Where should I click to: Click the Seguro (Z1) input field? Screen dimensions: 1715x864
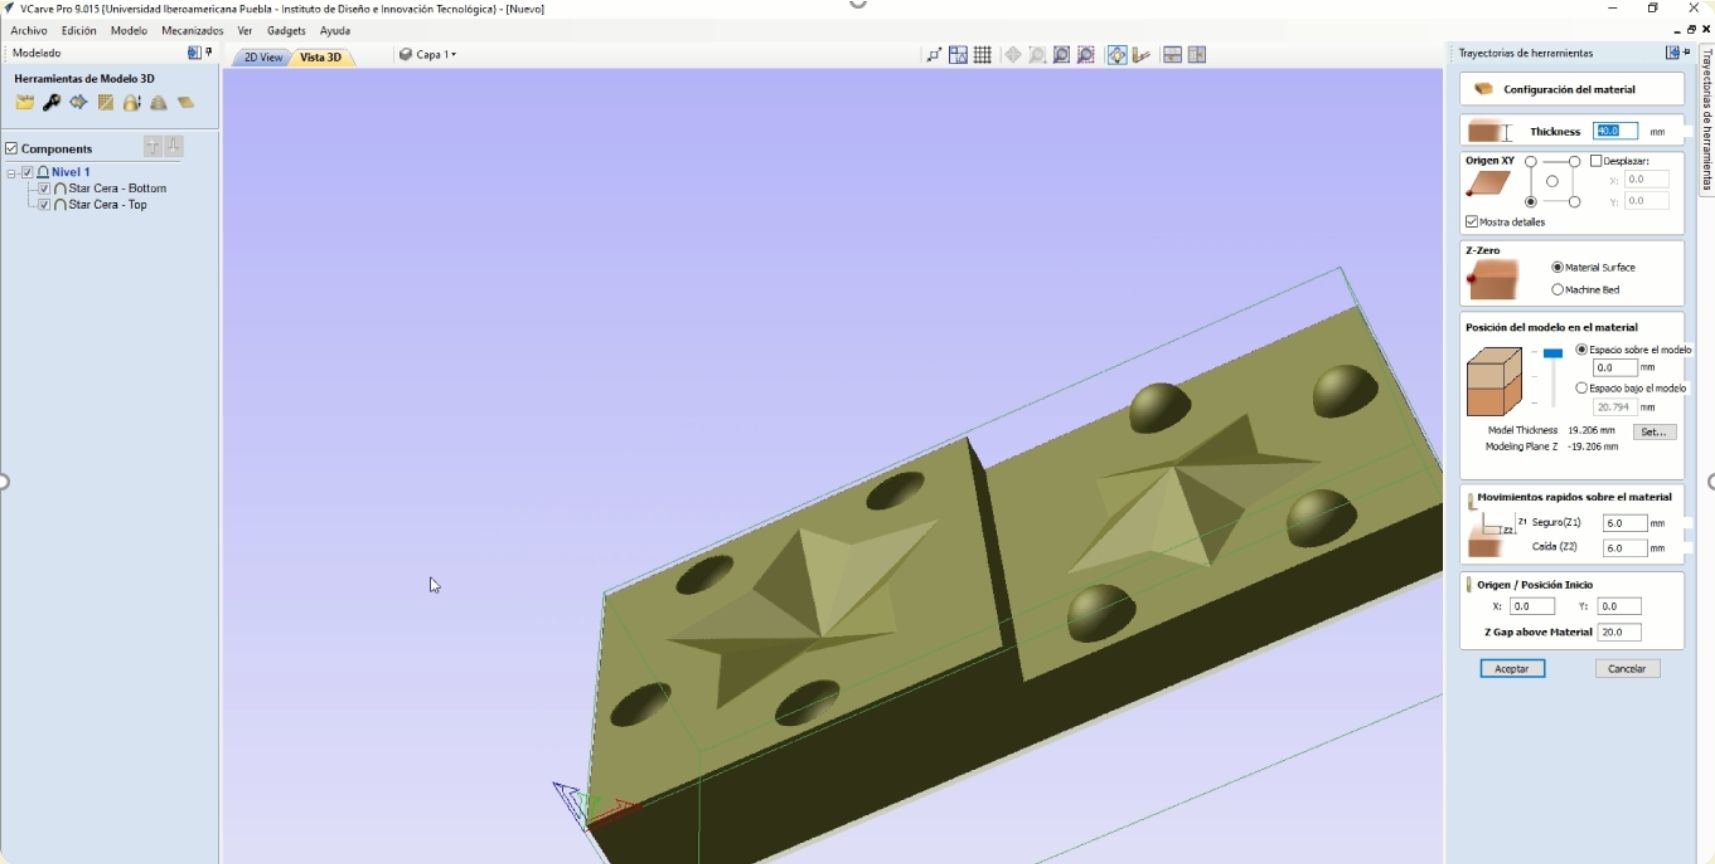tap(1625, 523)
